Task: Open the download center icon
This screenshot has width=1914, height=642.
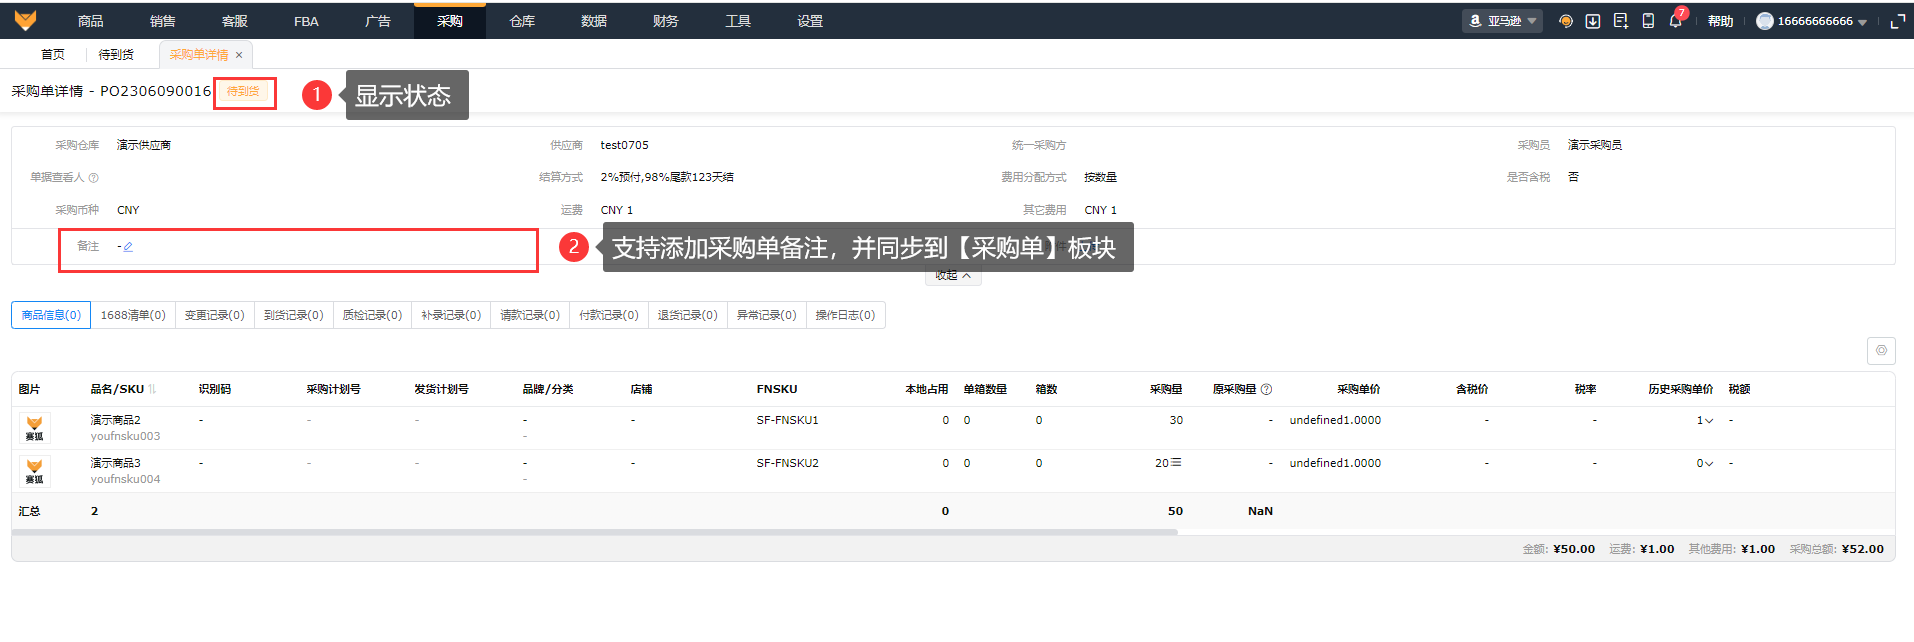Action: 1593,21
